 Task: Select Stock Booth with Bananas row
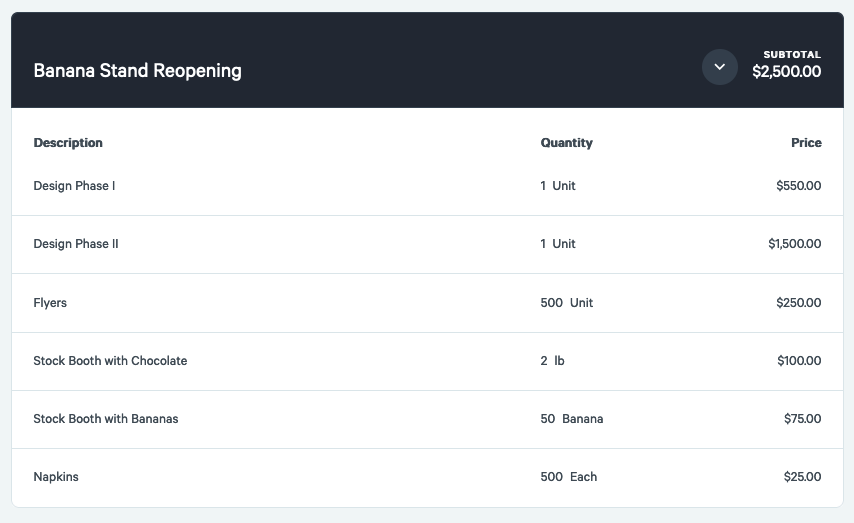[106, 419]
